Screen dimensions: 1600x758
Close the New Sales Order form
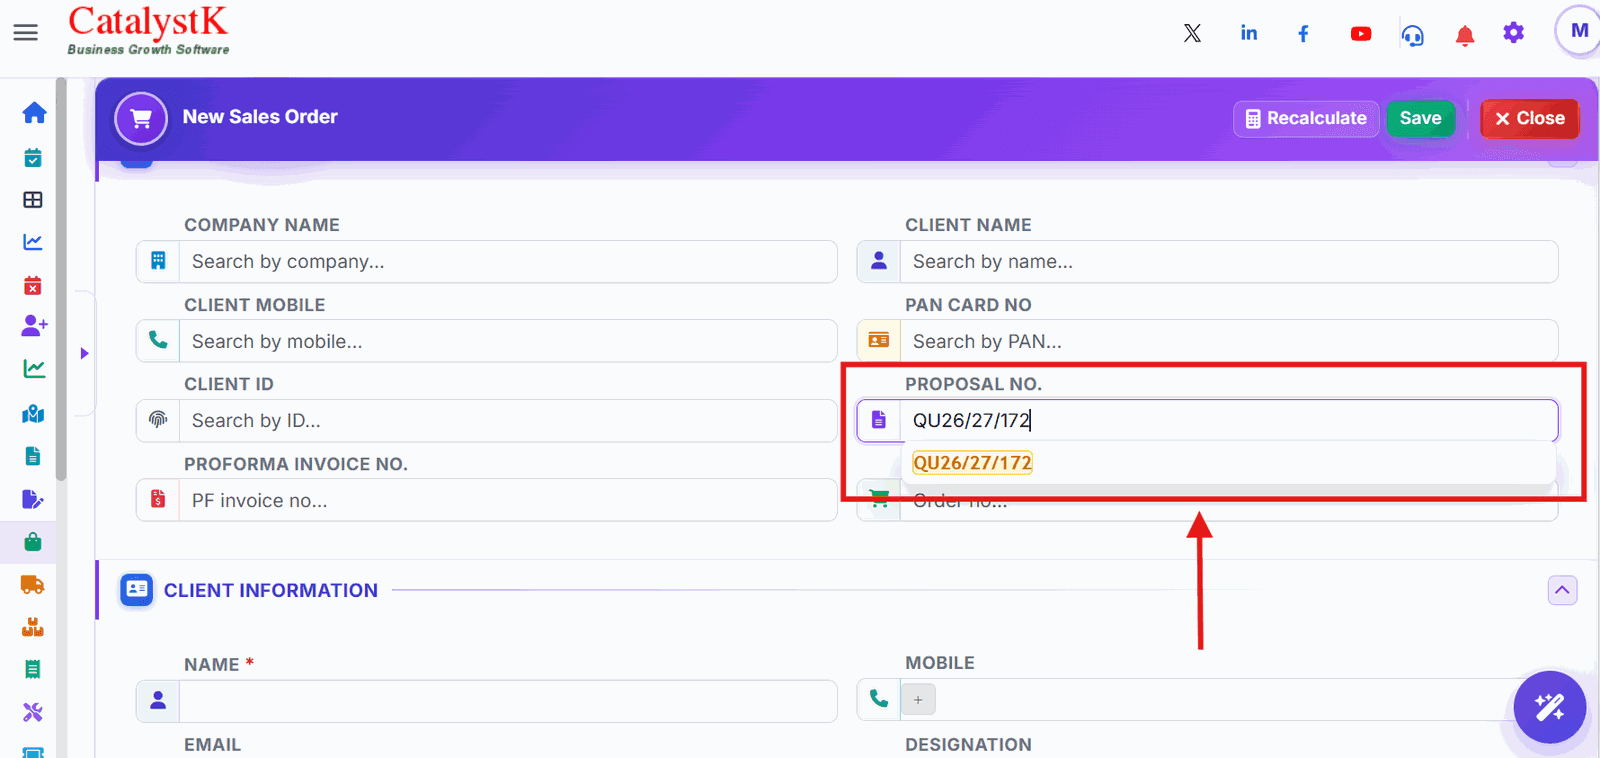click(x=1529, y=118)
